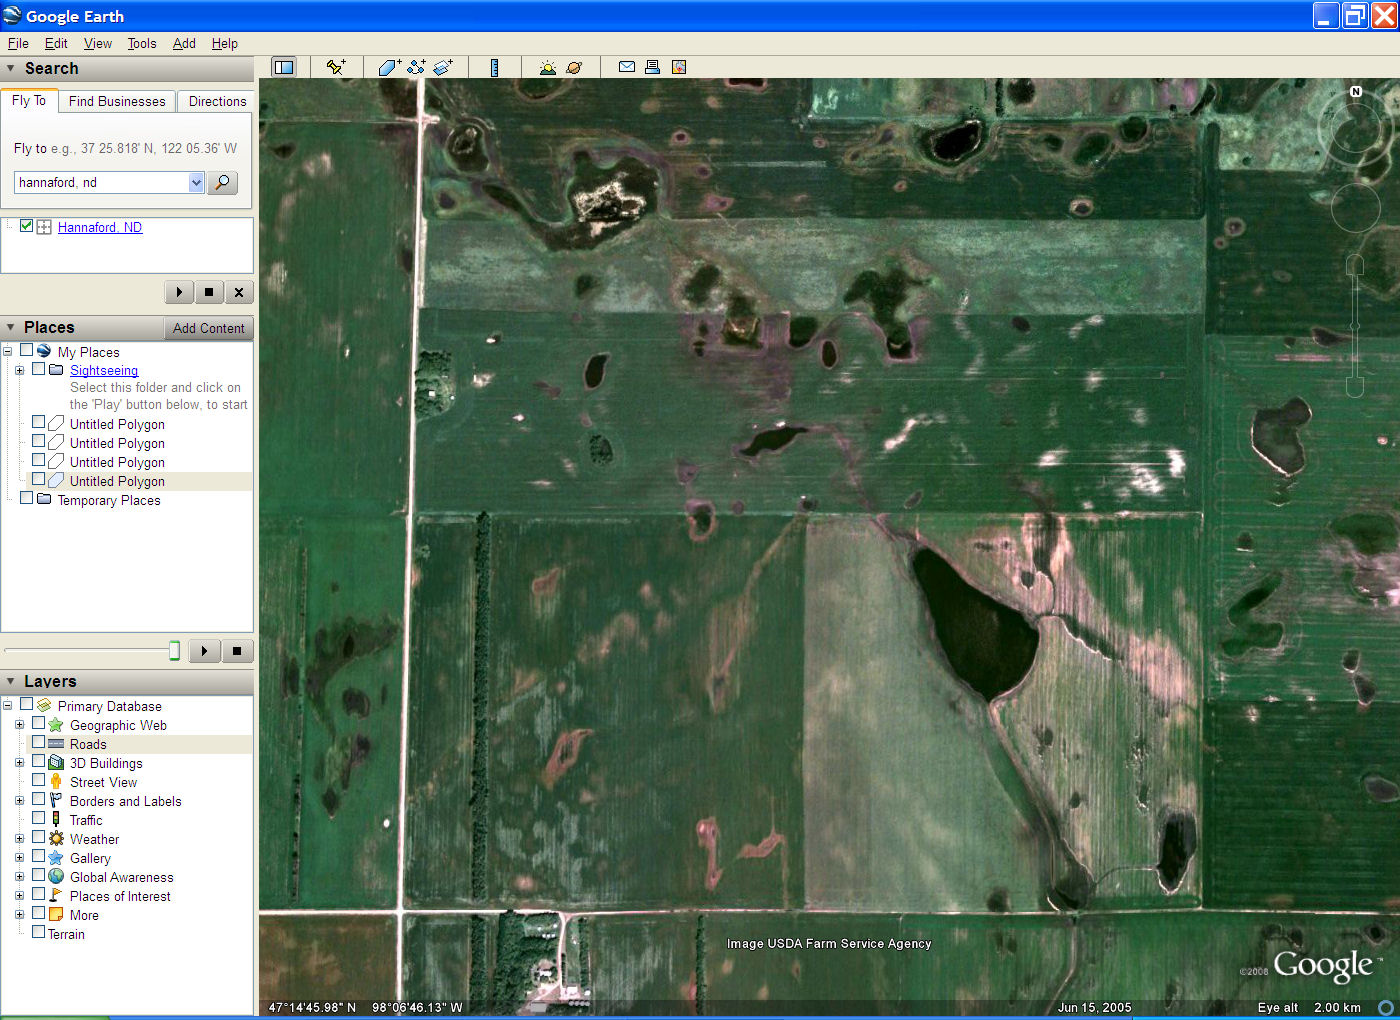
Task: Expand the Borders and Labels node
Action: [19, 801]
